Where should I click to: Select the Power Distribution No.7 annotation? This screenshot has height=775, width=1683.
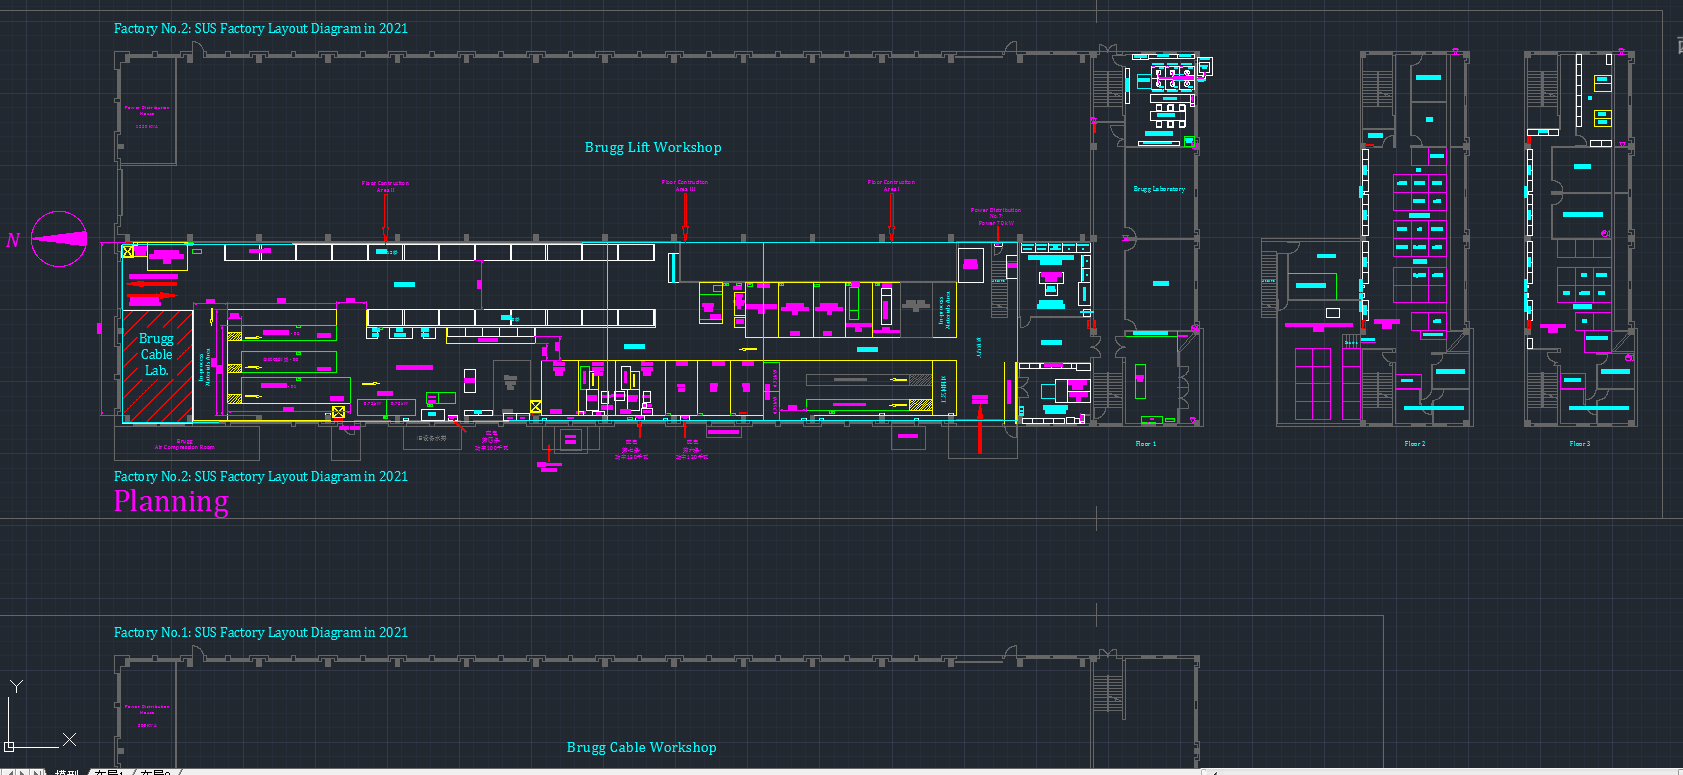(996, 216)
